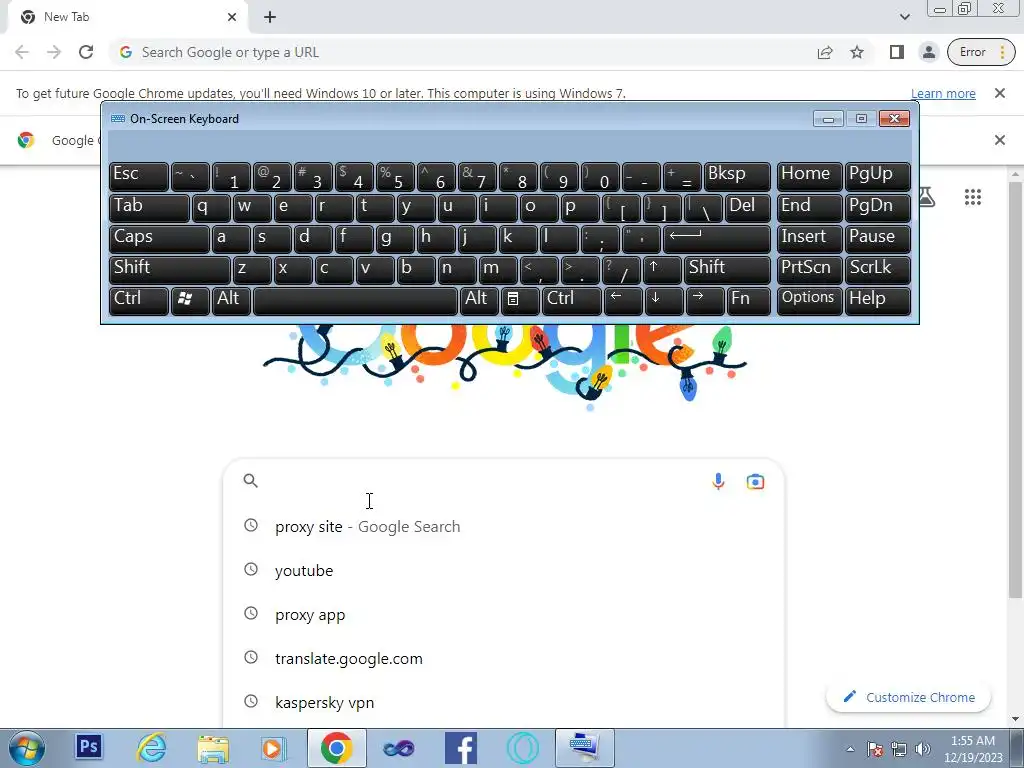Click the Customize Chrome button
The height and width of the screenshot is (768, 1024).
[x=908, y=697]
